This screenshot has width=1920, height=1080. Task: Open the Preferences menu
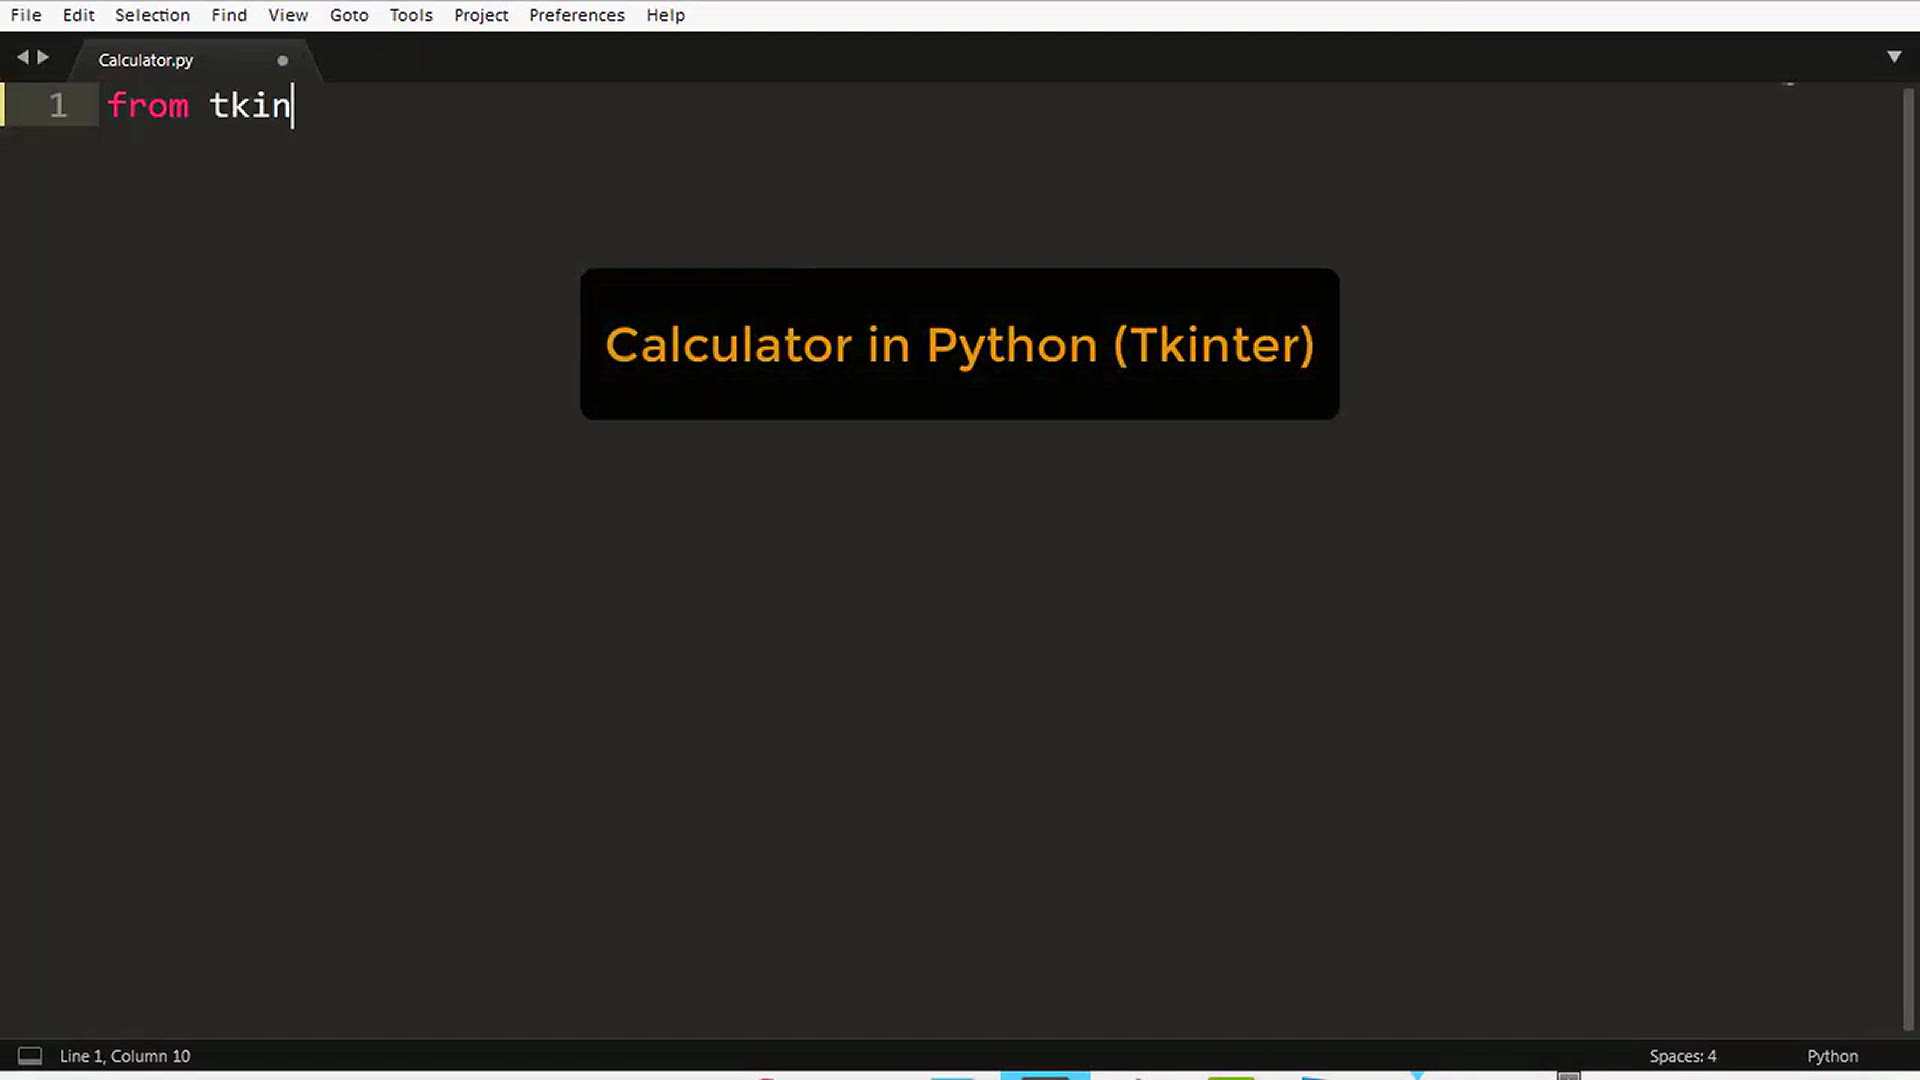tap(577, 15)
